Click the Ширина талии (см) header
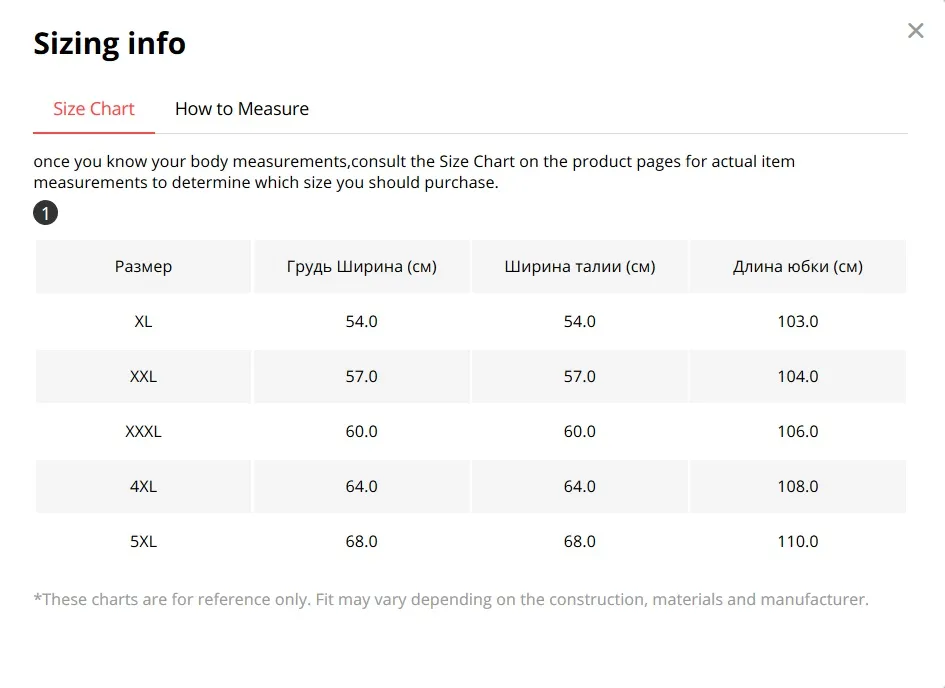This screenshot has height=688, width=945. pos(580,266)
